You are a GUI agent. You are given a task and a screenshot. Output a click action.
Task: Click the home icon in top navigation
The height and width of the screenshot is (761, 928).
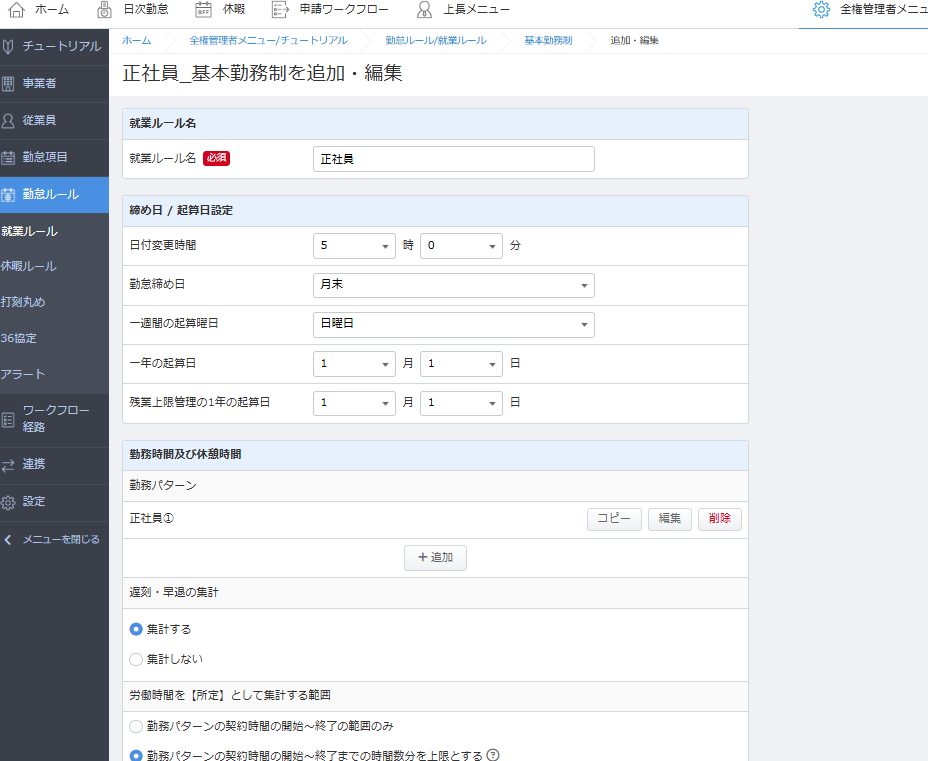coord(17,10)
